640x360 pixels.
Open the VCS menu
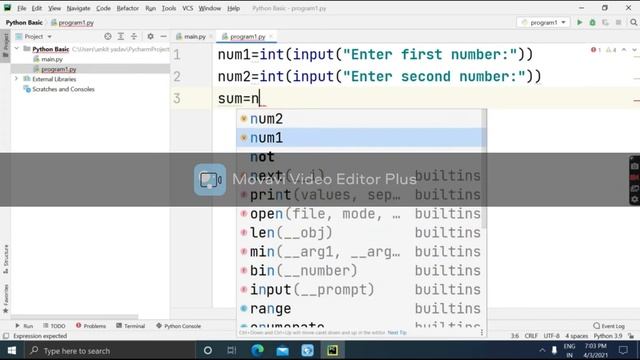point(187,8)
